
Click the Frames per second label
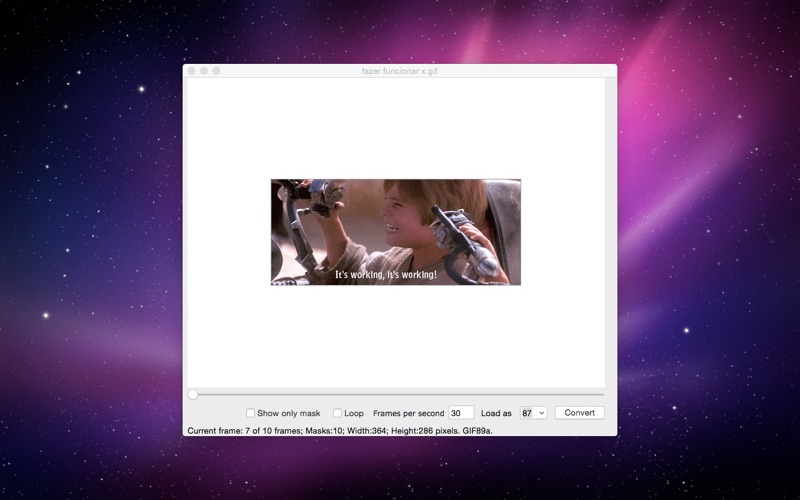point(409,413)
